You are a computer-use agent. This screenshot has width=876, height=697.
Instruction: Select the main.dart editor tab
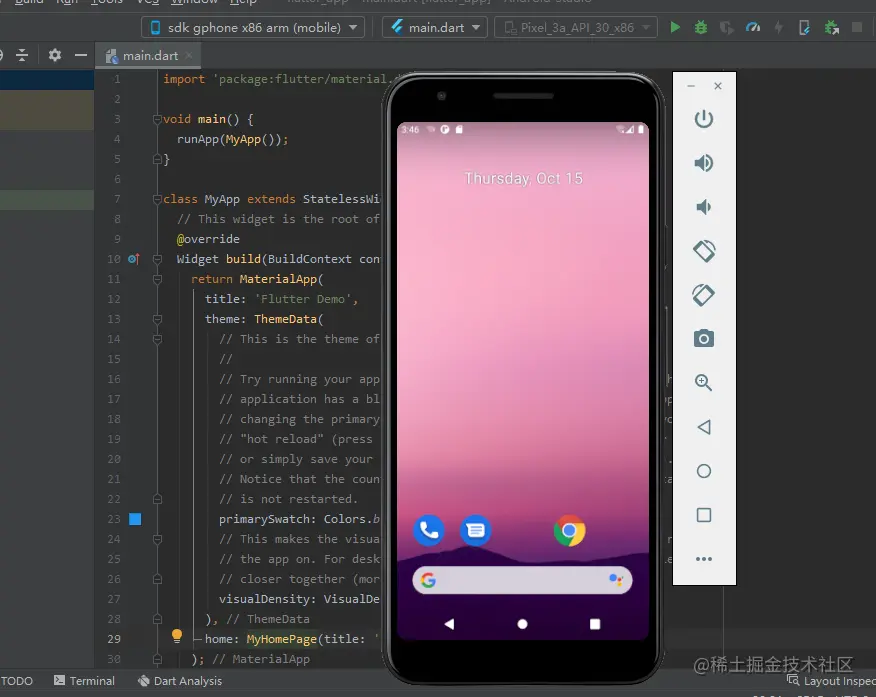click(x=150, y=56)
